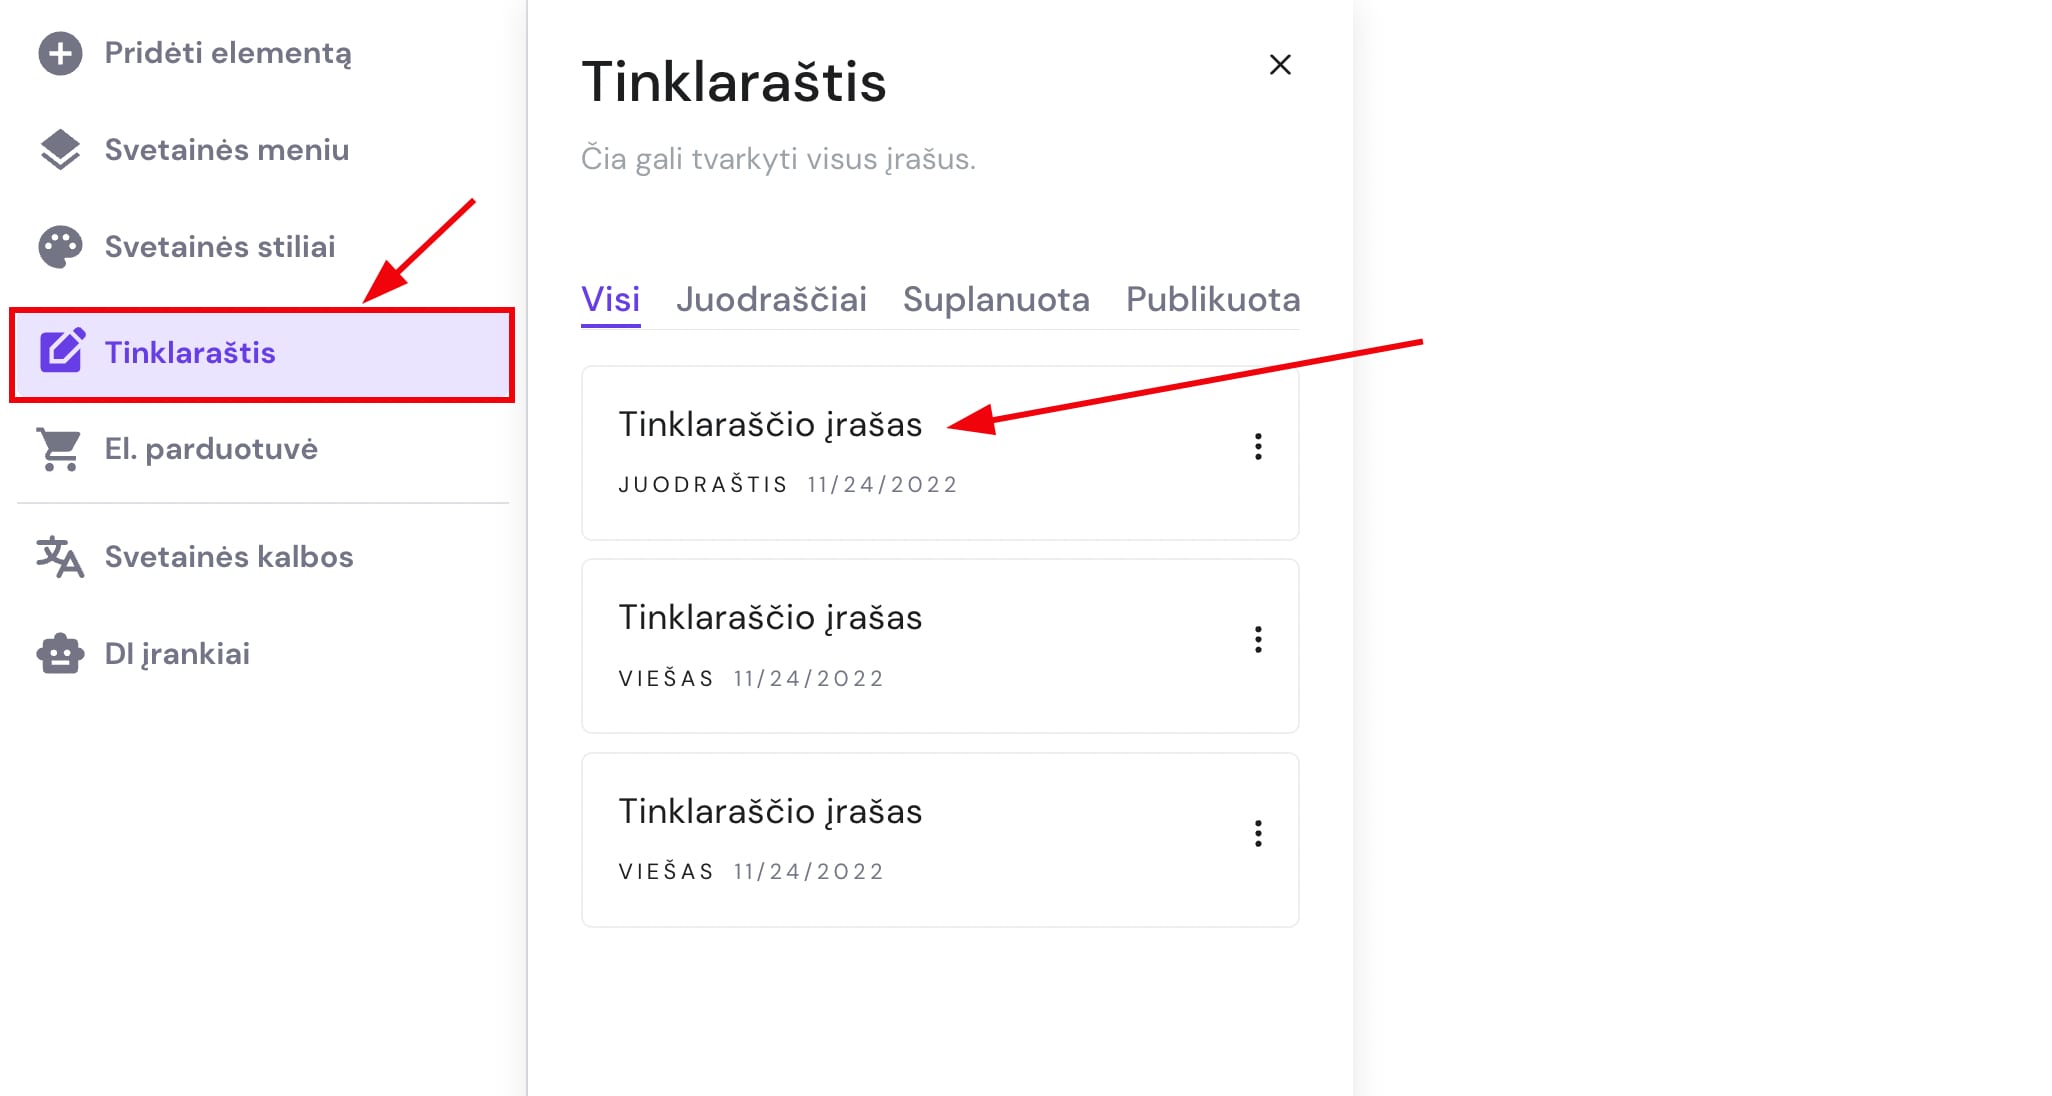2052x1096 pixels.
Task: Open DI įrankiai with the robot icon
Action: tap(61, 654)
